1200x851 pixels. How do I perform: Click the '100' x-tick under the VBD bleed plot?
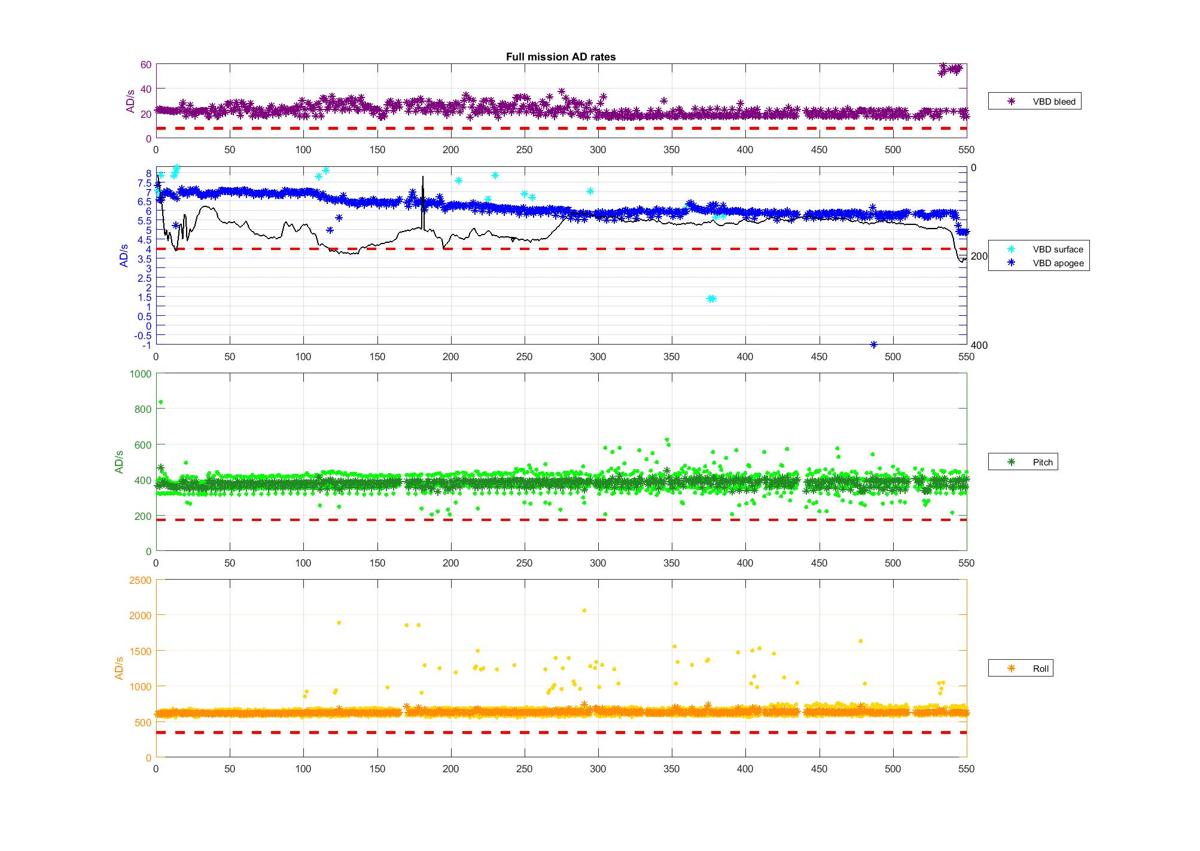point(303,149)
